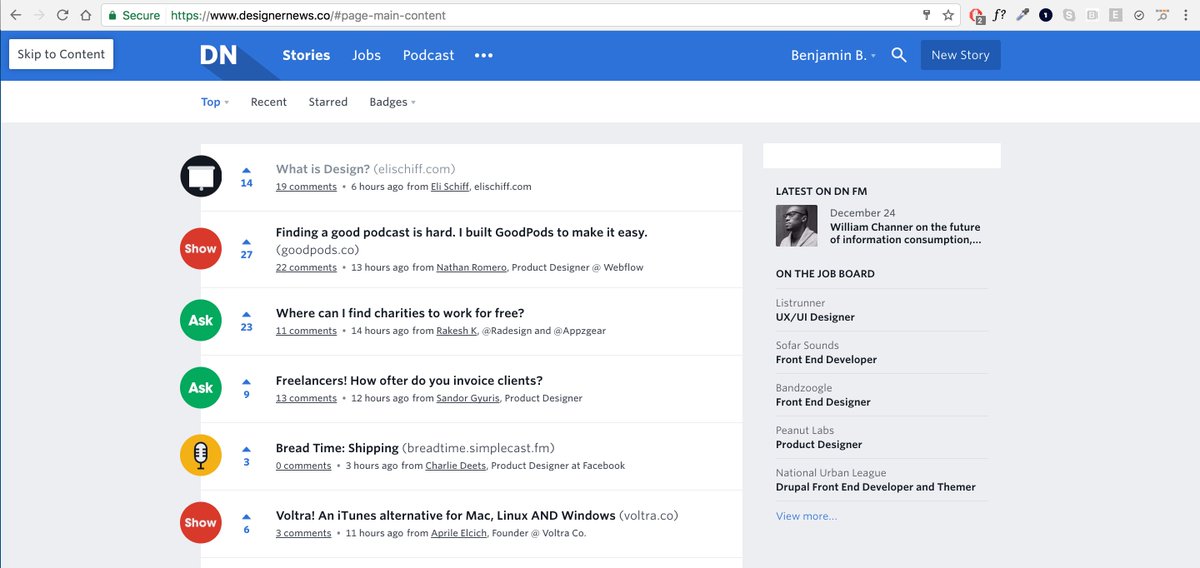Image resolution: width=1200 pixels, height=568 pixels.
Task: Click the black monitor icon beside What is Design
Action: (x=201, y=177)
